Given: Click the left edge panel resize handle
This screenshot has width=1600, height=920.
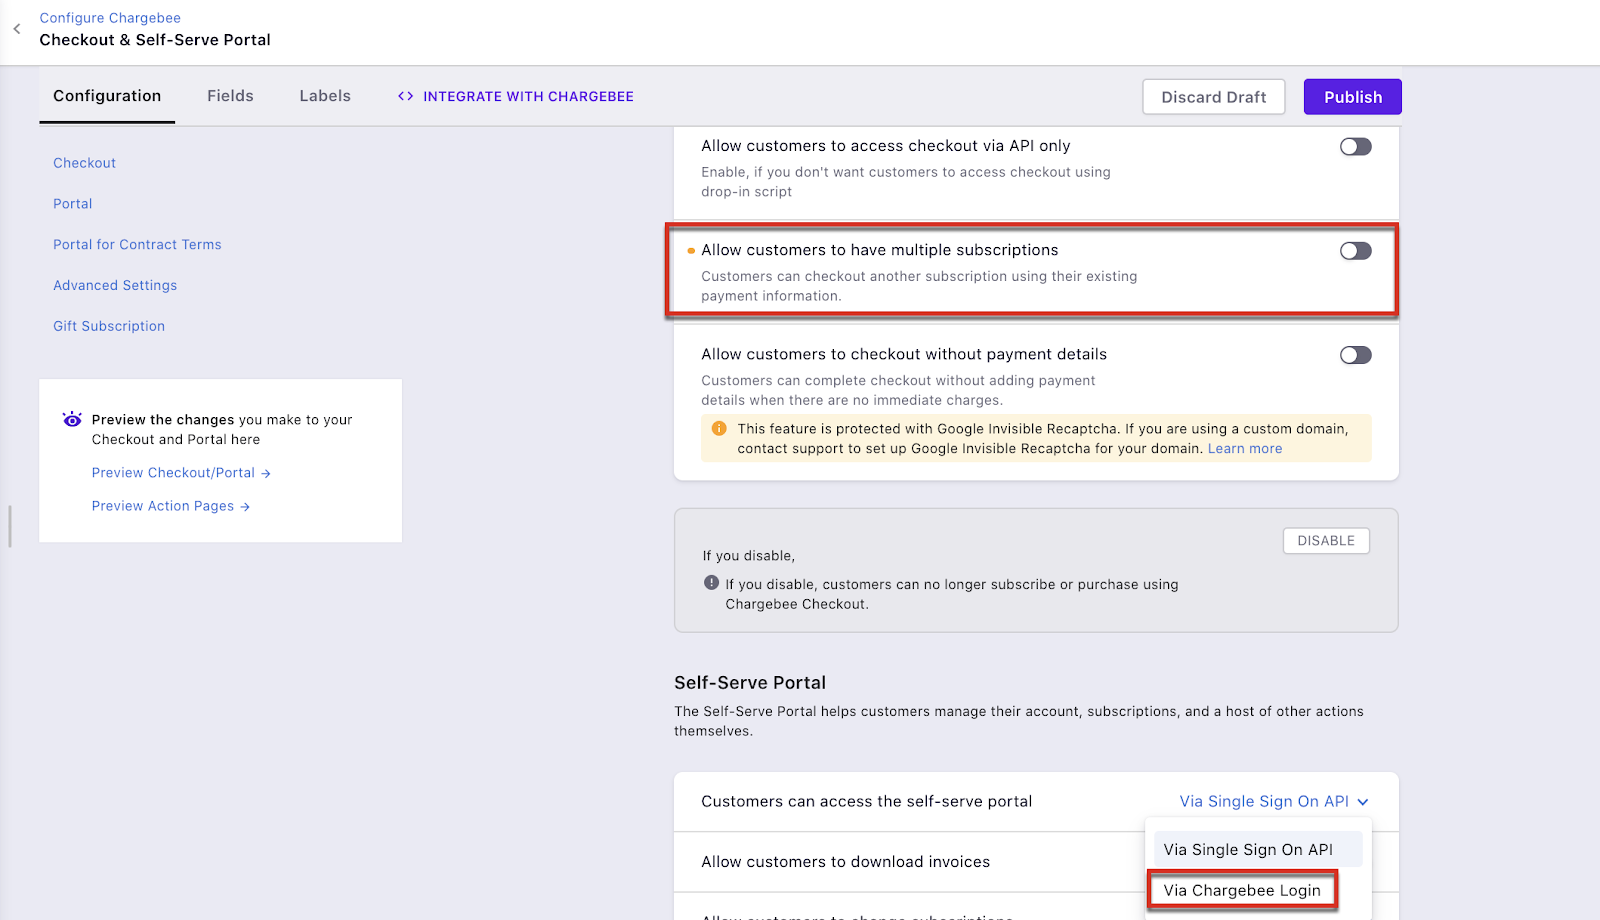Looking at the screenshot, I should [10, 526].
